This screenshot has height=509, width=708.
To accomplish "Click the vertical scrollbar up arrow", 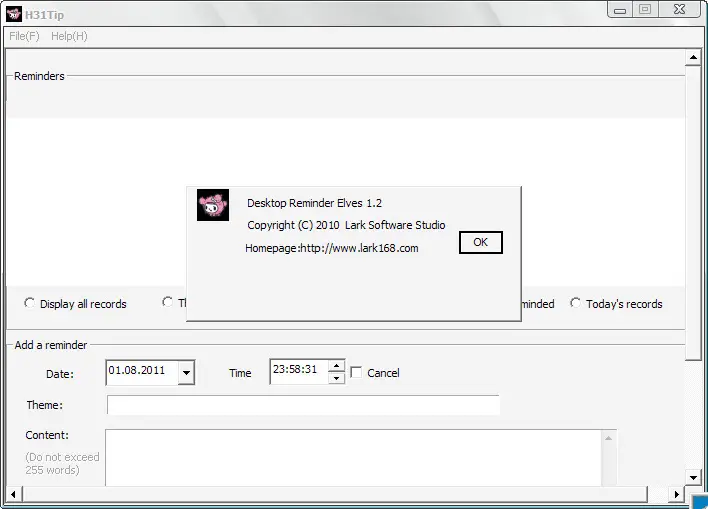I will (693, 57).
